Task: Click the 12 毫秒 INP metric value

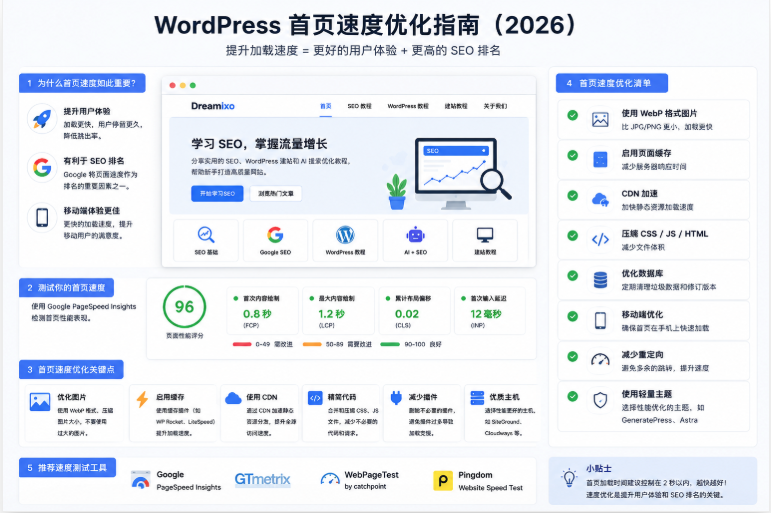Action: (486, 314)
